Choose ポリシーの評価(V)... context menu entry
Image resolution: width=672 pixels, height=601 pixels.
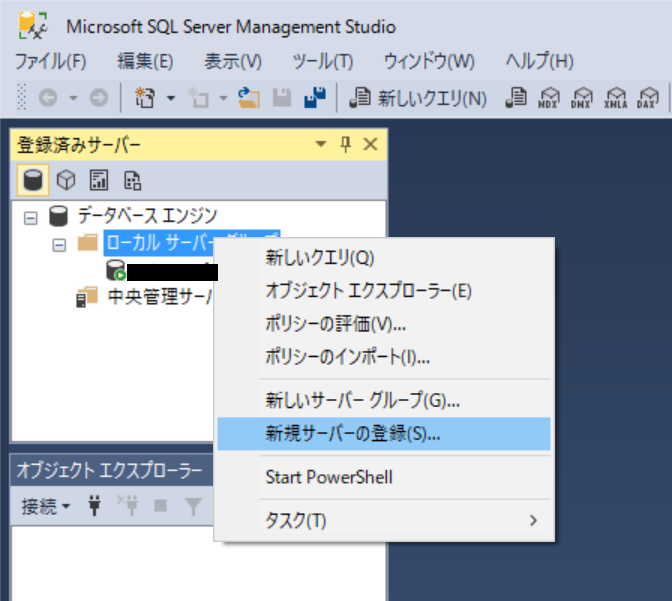pyautogui.click(x=384, y=324)
